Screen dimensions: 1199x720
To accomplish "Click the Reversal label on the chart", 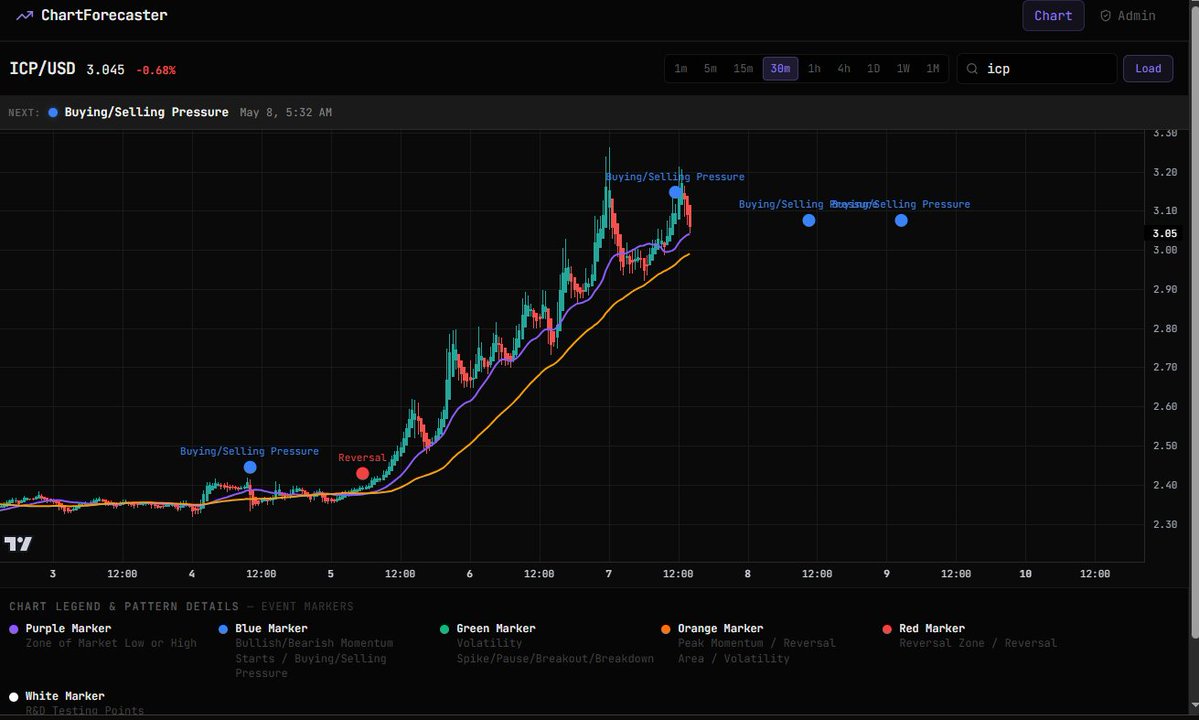I will pos(362,458).
